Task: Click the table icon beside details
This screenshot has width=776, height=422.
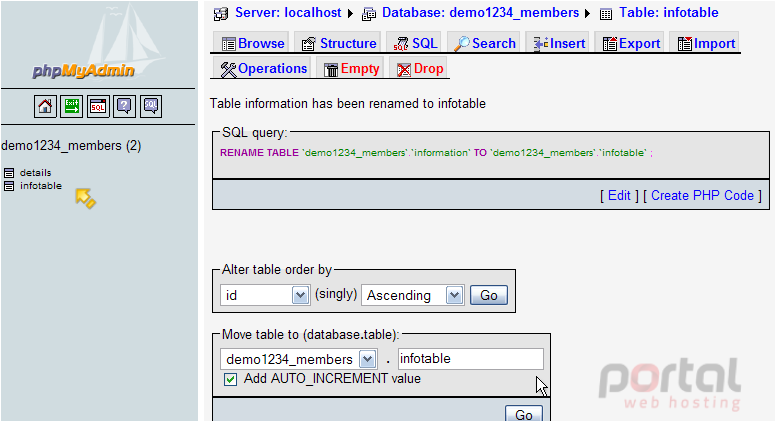Action: (9, 173)
